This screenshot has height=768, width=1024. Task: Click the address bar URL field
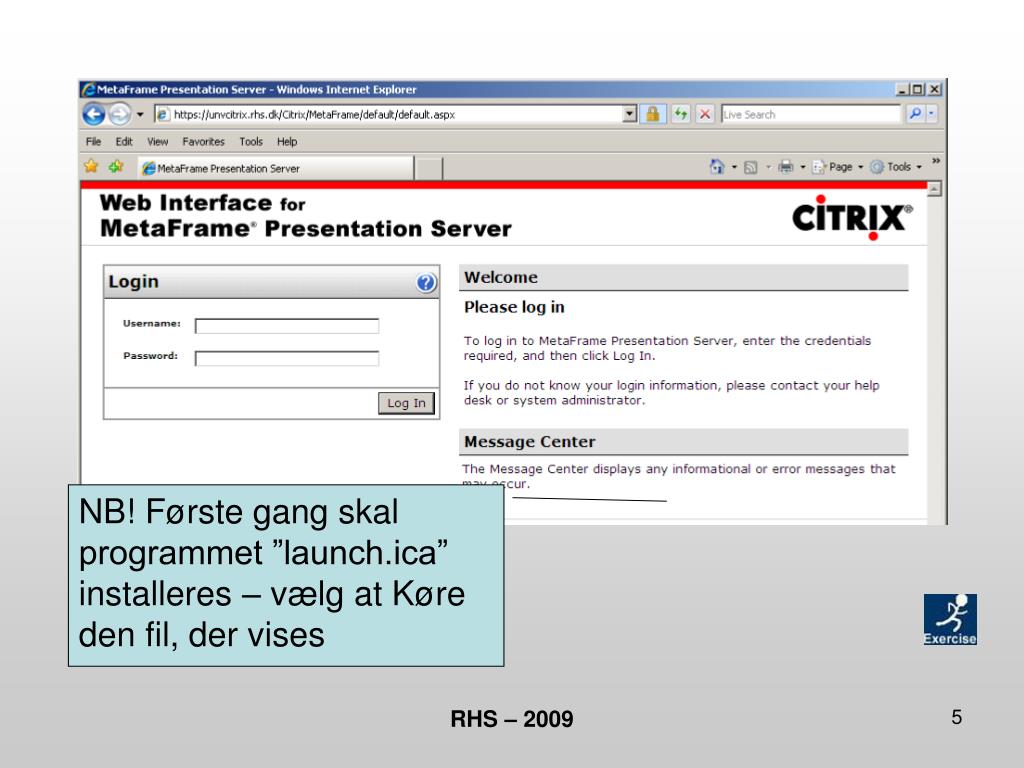[389, 114]
